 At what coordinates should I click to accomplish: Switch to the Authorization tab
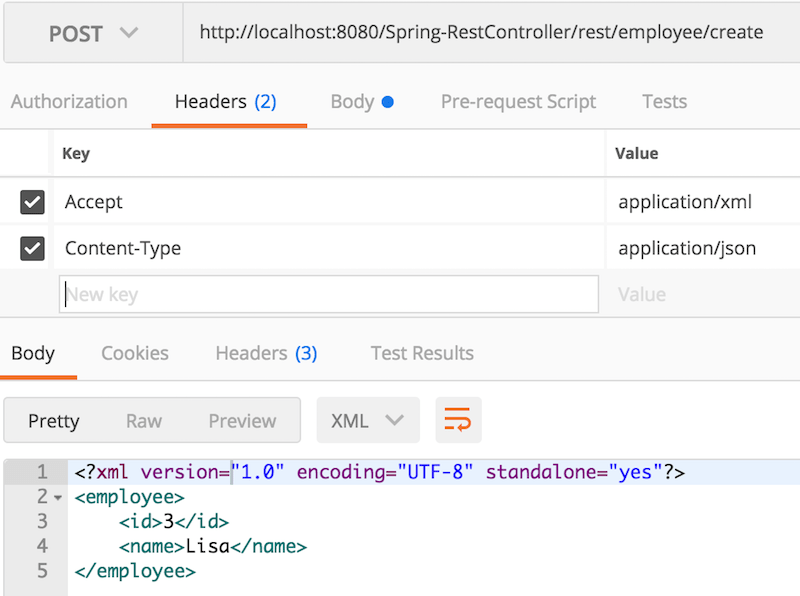[x=68, y=101]
